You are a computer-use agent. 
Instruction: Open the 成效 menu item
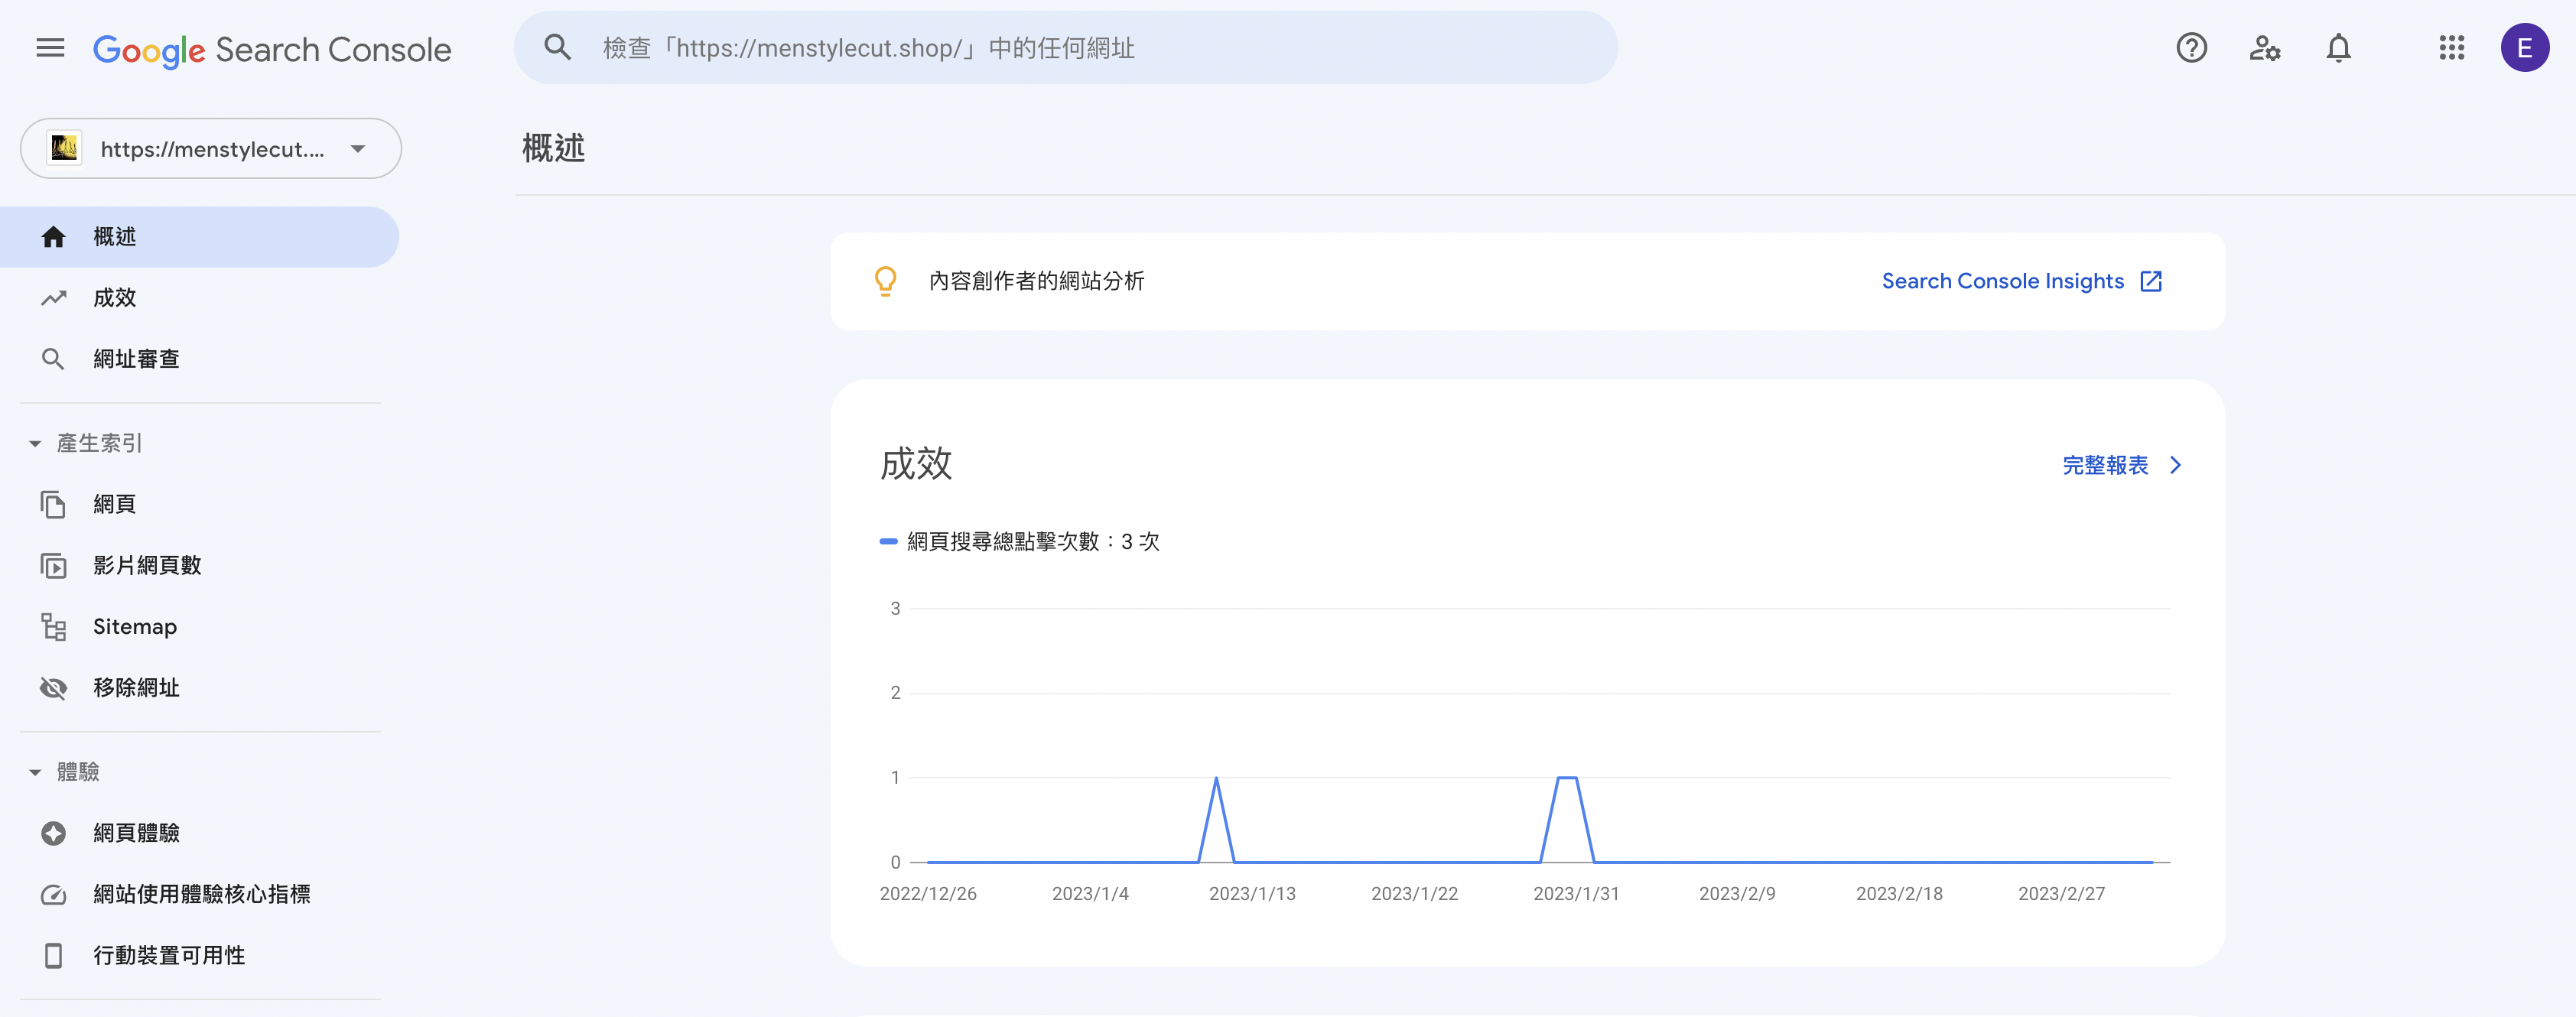tap(199, 298)
